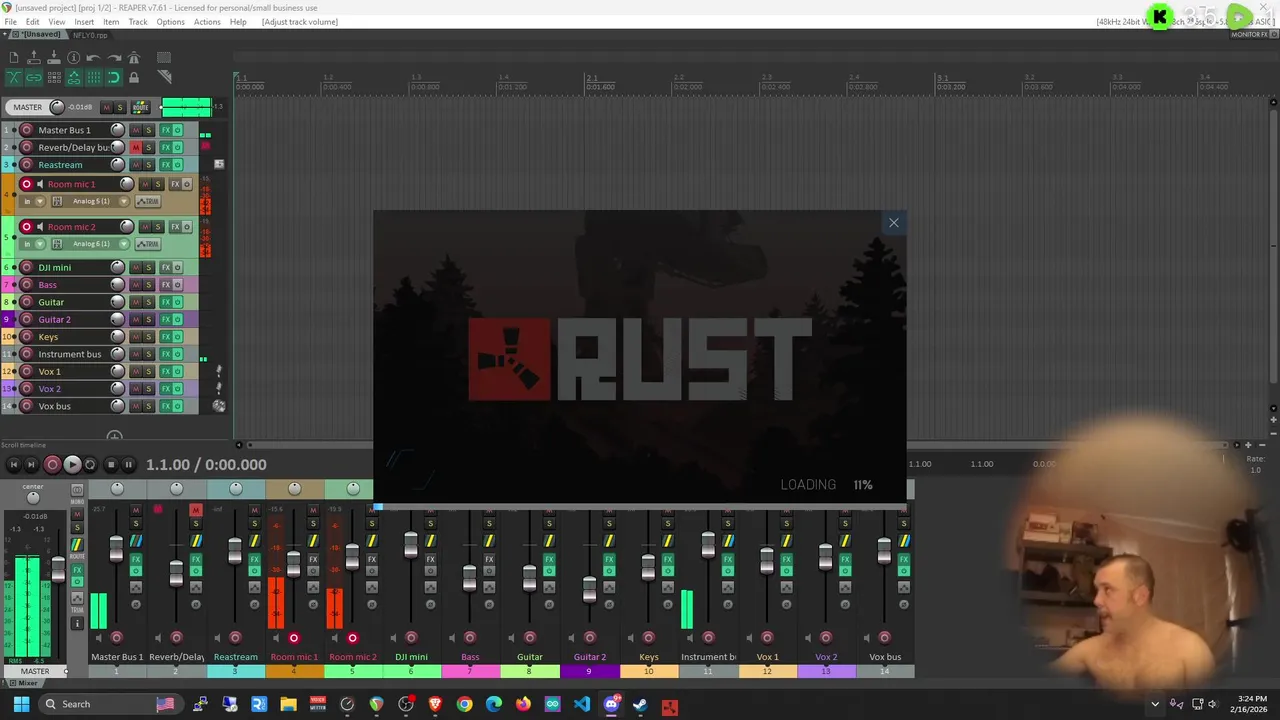The width and height of the screenshot is (1280, 720).
Task: Open File Explorer from the taskbar
Action: tap(288, 704)
